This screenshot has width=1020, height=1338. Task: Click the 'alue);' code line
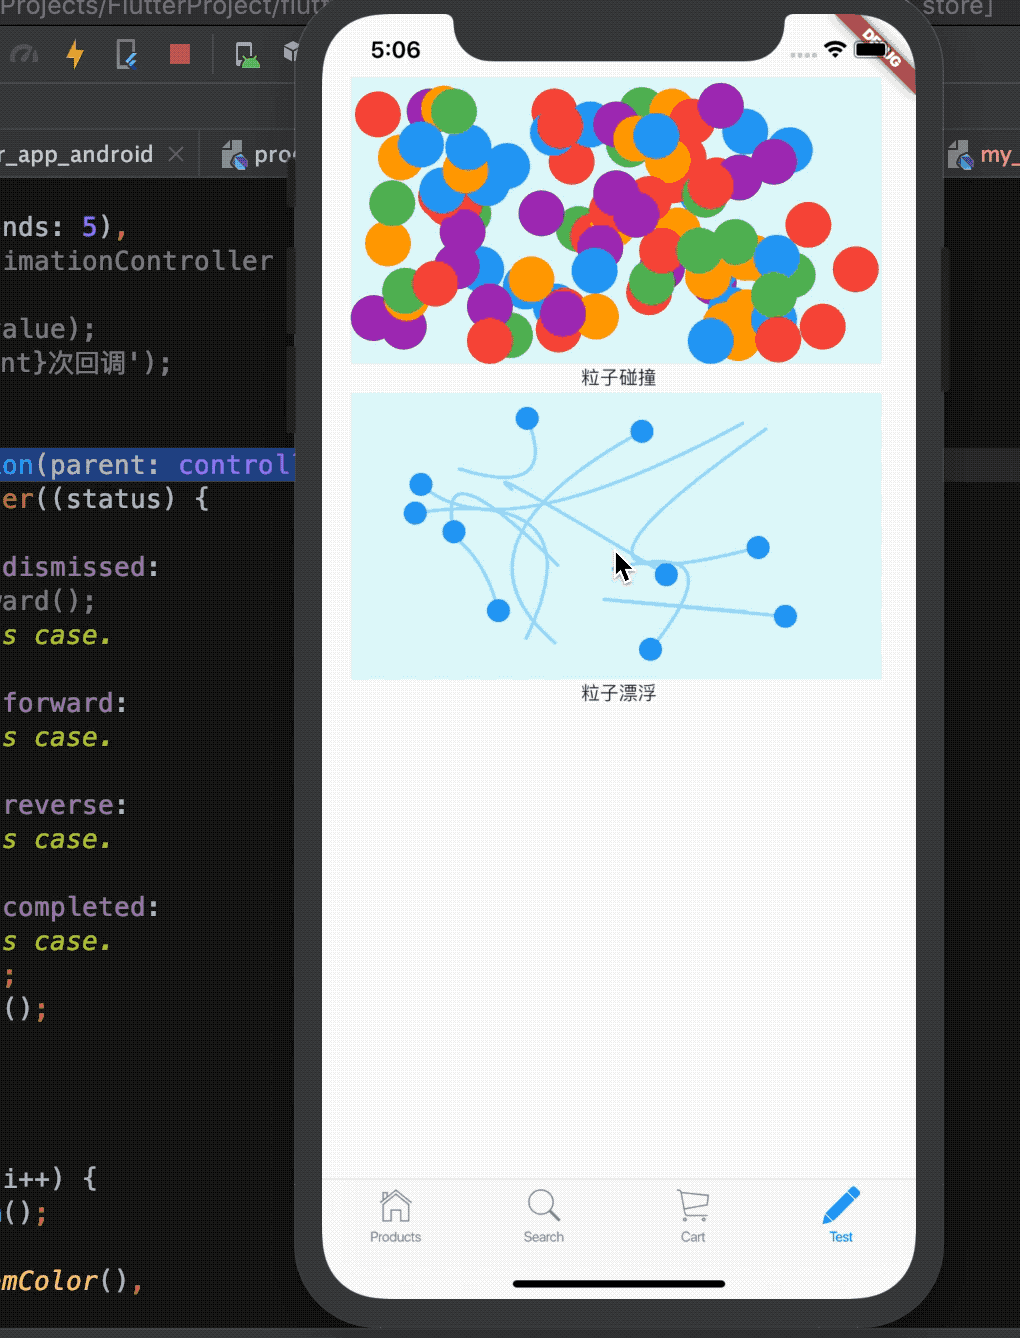click(48, 329)
